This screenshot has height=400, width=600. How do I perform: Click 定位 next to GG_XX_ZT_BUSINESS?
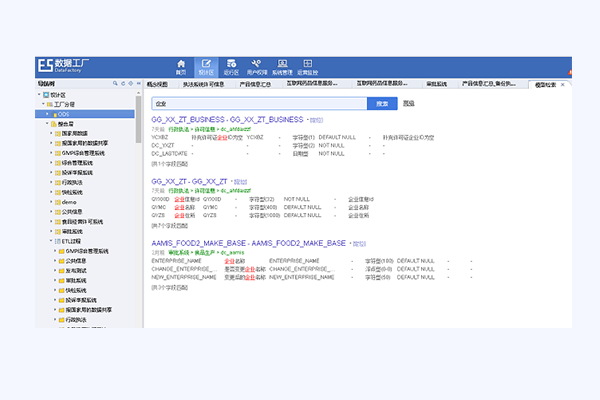(x=316, y=121)
